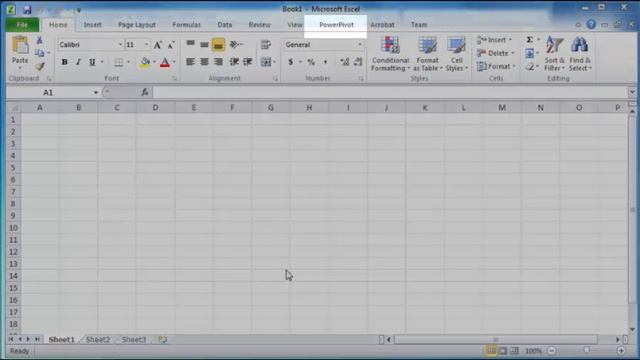Click the Insert Worksheet tab icon
640x360 pixels.
pyautogui.click(x=162, y=340)
